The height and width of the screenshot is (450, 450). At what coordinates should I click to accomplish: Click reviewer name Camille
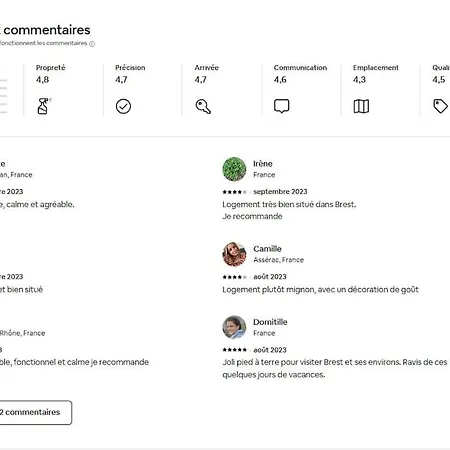click(267, 249)
